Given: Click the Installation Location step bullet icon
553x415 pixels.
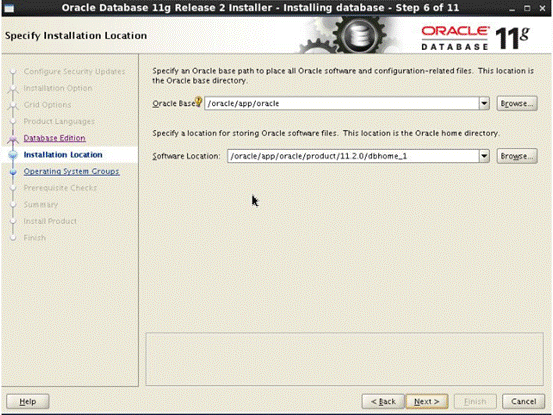Looking at the screenshot, I should point(13,154).
